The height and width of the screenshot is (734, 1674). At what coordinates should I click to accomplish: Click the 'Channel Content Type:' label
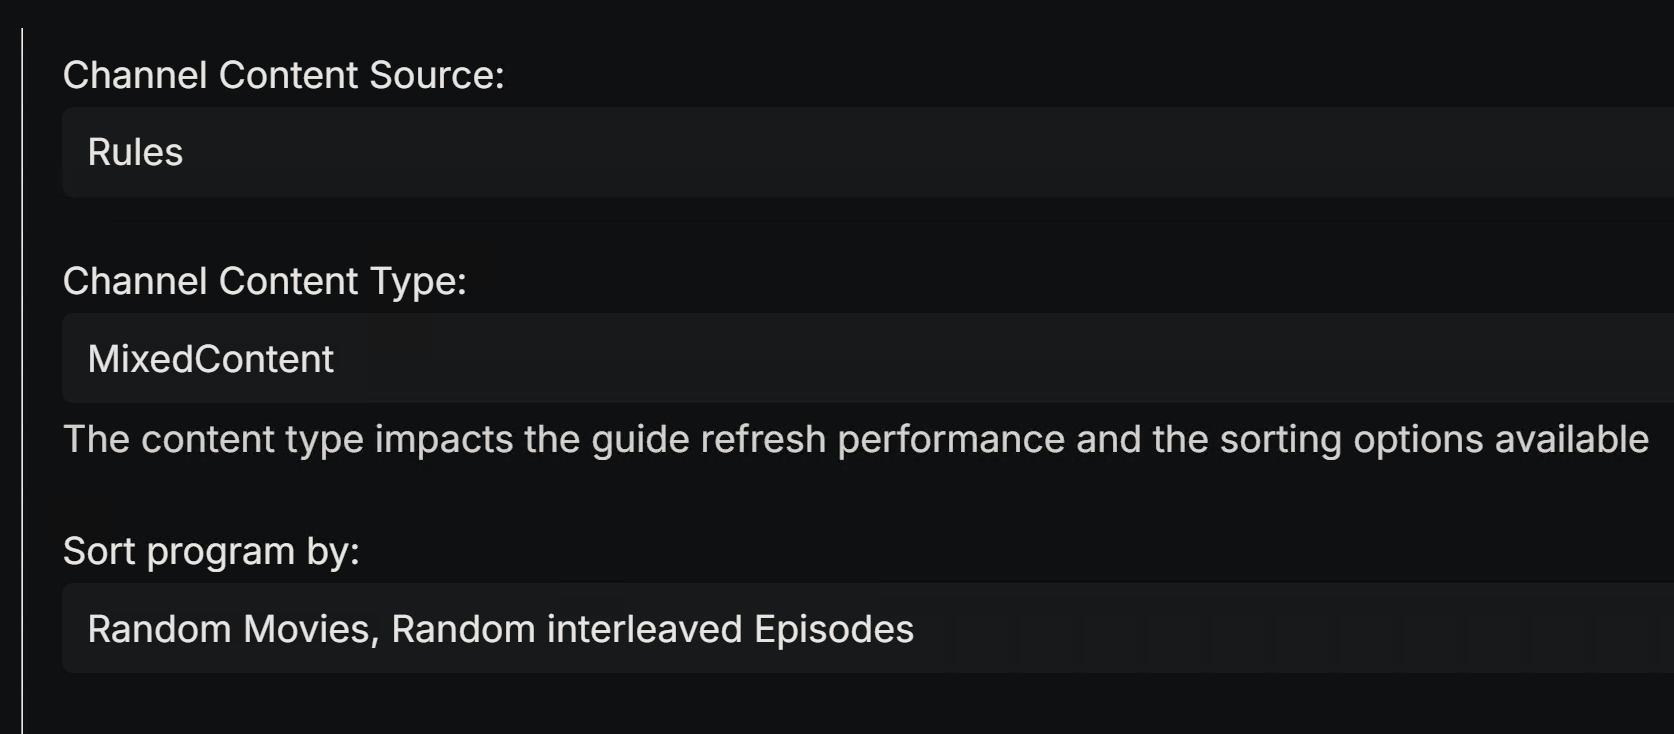(x=264, y=282)
